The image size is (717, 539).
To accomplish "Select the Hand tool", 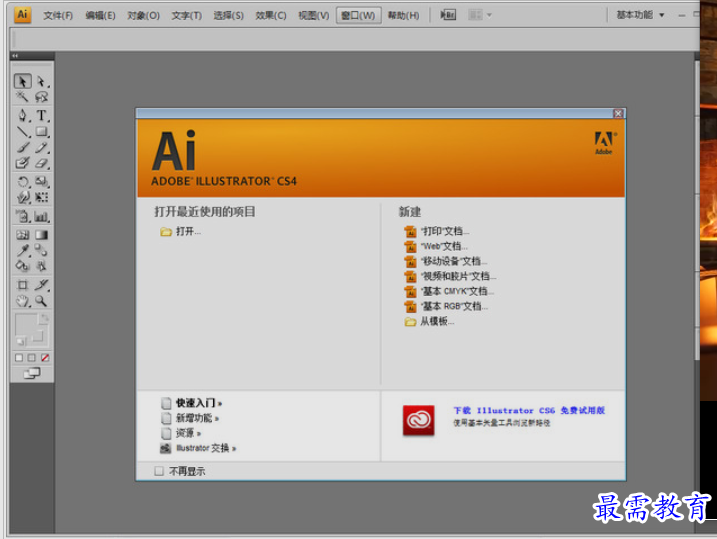I will (22, 301).
